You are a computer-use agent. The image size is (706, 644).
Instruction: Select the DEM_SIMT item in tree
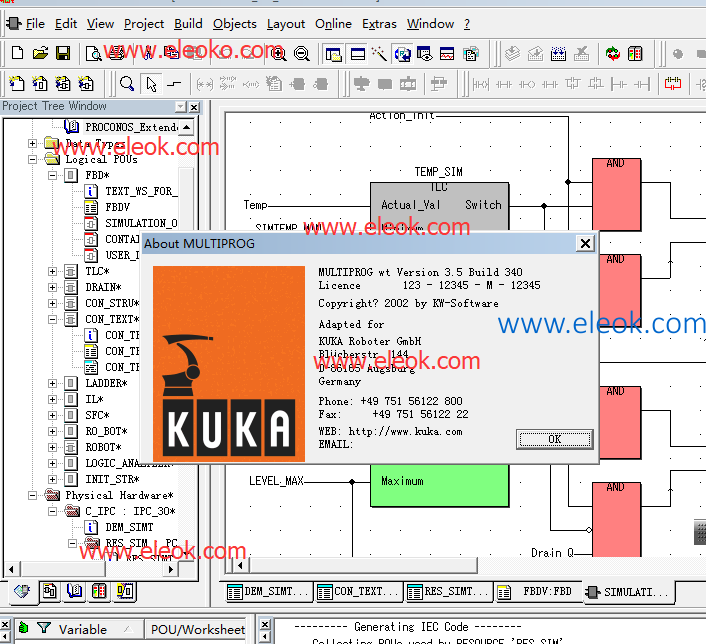(129, 527)
